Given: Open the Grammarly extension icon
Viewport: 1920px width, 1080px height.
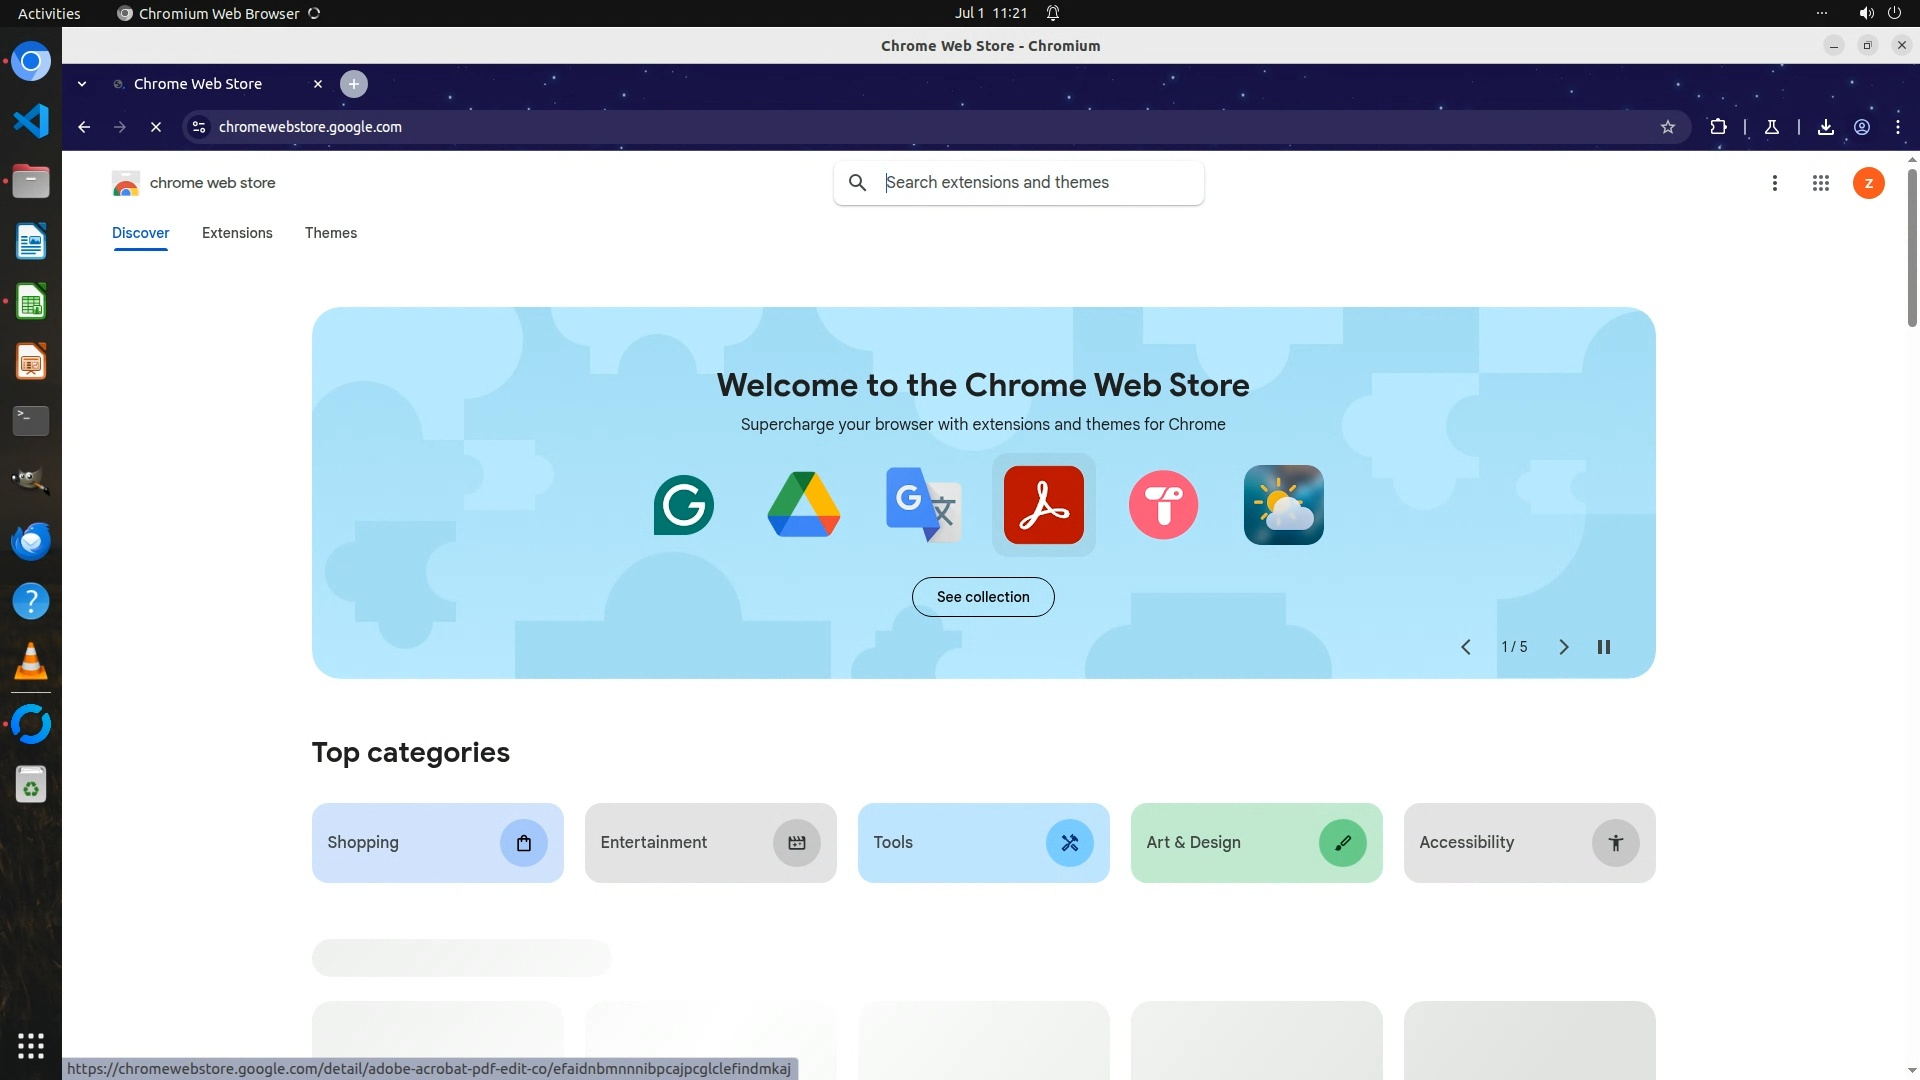Looking at the screenshot, I should click(x=684, y=505).
